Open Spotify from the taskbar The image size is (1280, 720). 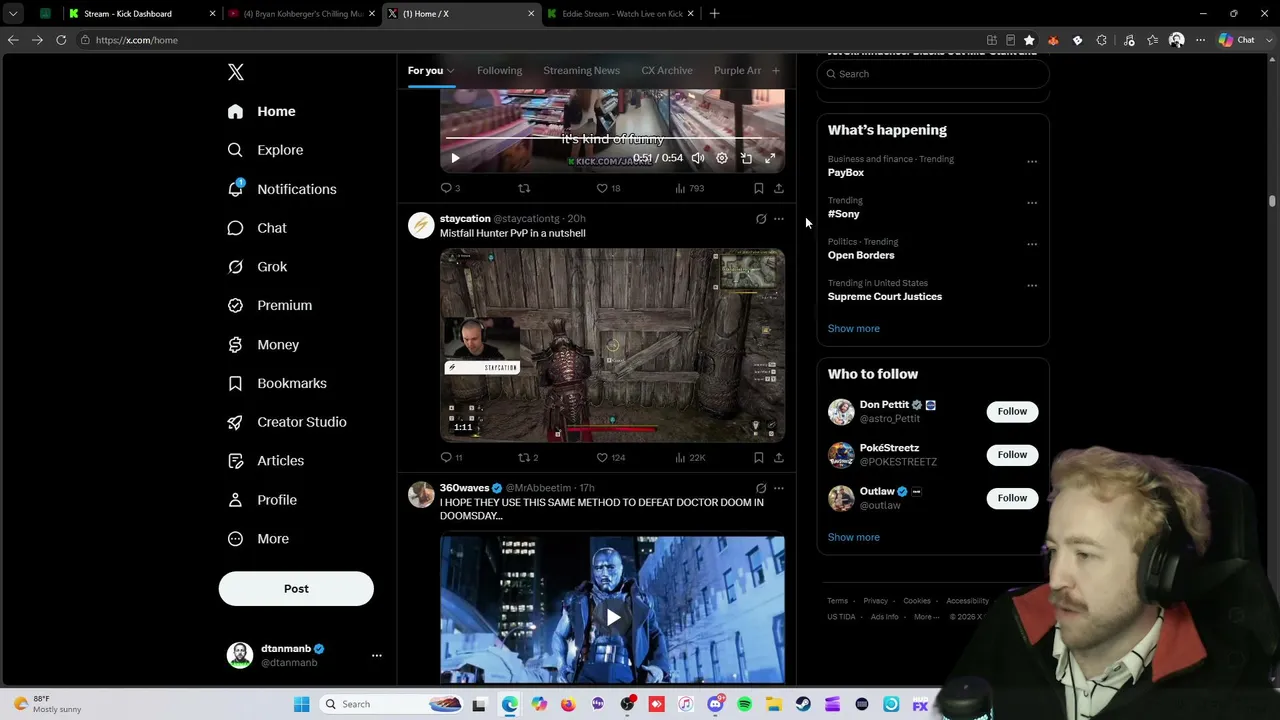click(x=745, y=704)
